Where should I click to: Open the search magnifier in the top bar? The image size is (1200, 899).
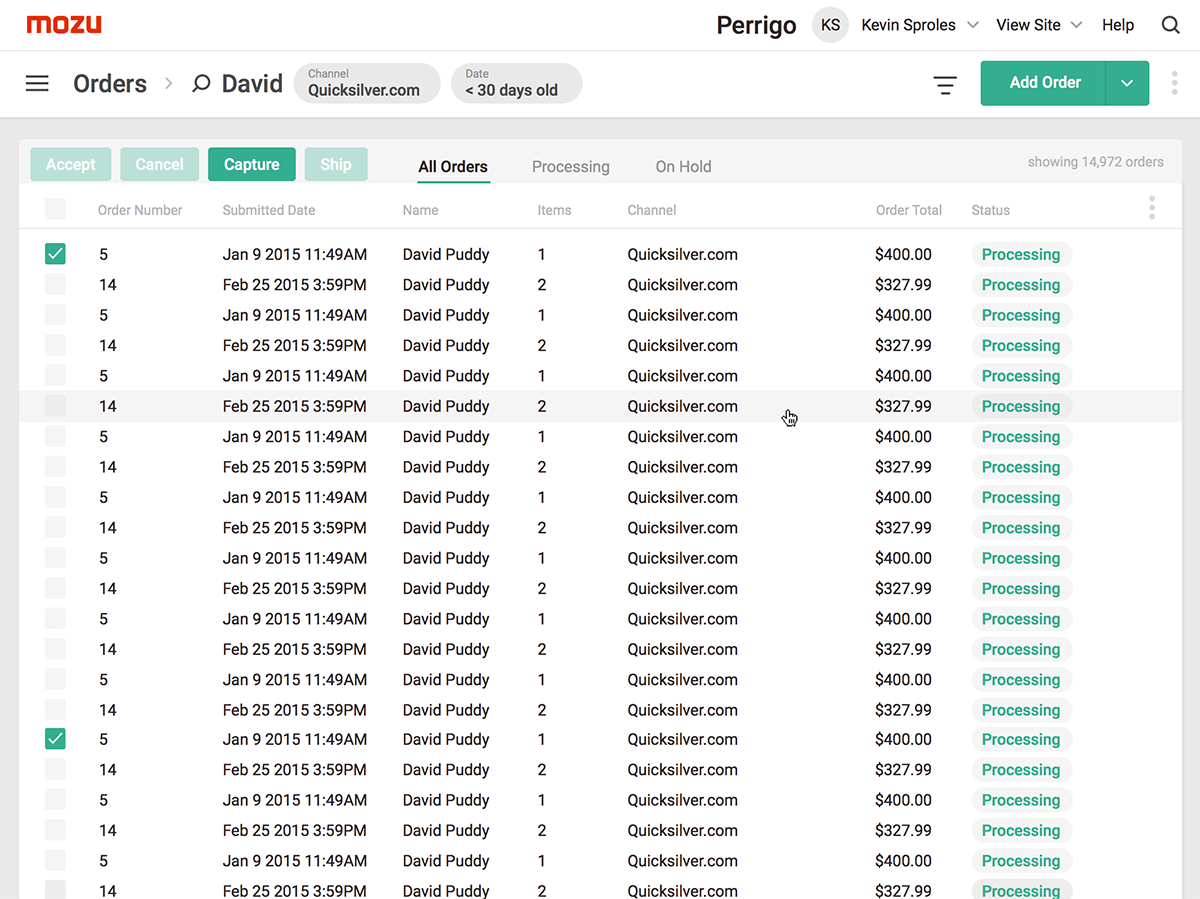tap(1170, 25)
